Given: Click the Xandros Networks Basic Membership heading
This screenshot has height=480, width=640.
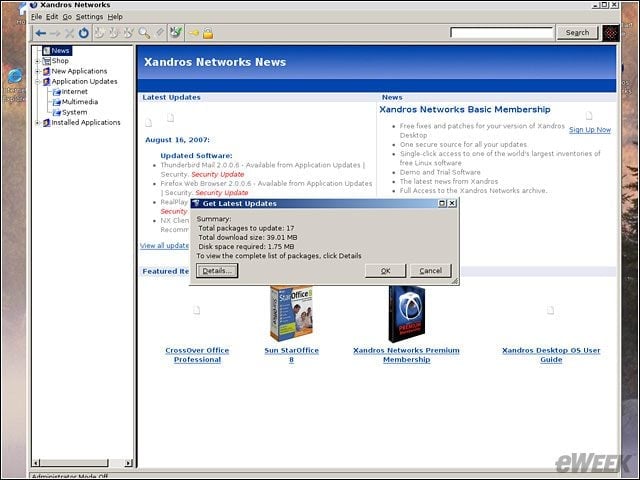Looking at the screenshot, I should pos(465,109).
